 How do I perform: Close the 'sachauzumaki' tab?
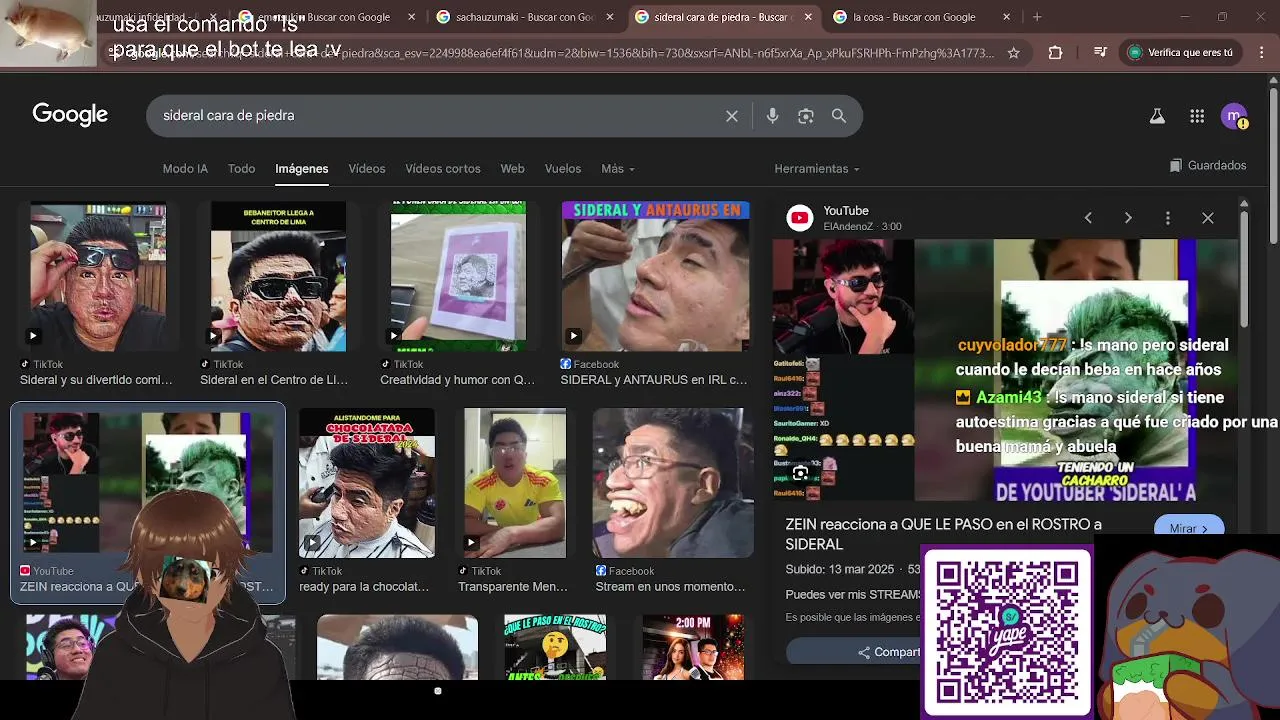point(610,17)
